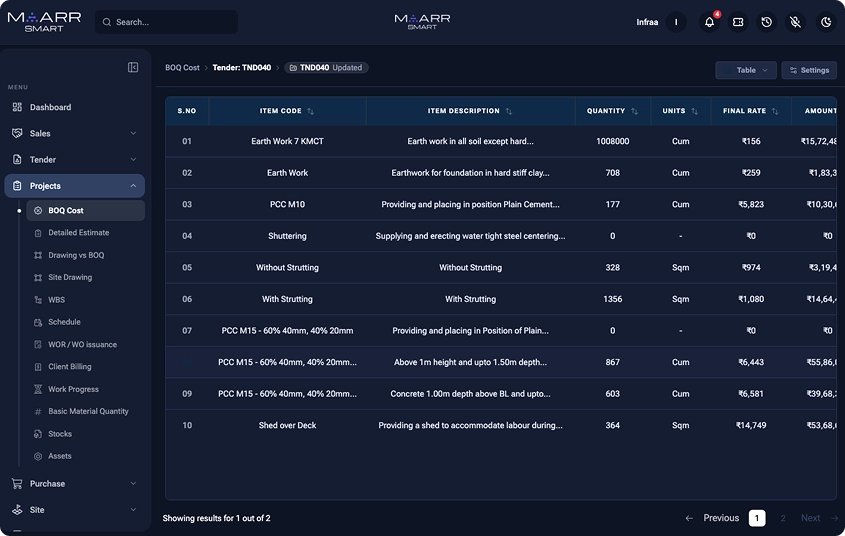Toggle the muted microphone icon
Viewport: 845px width, 536px height.
(x=795, y=22)
